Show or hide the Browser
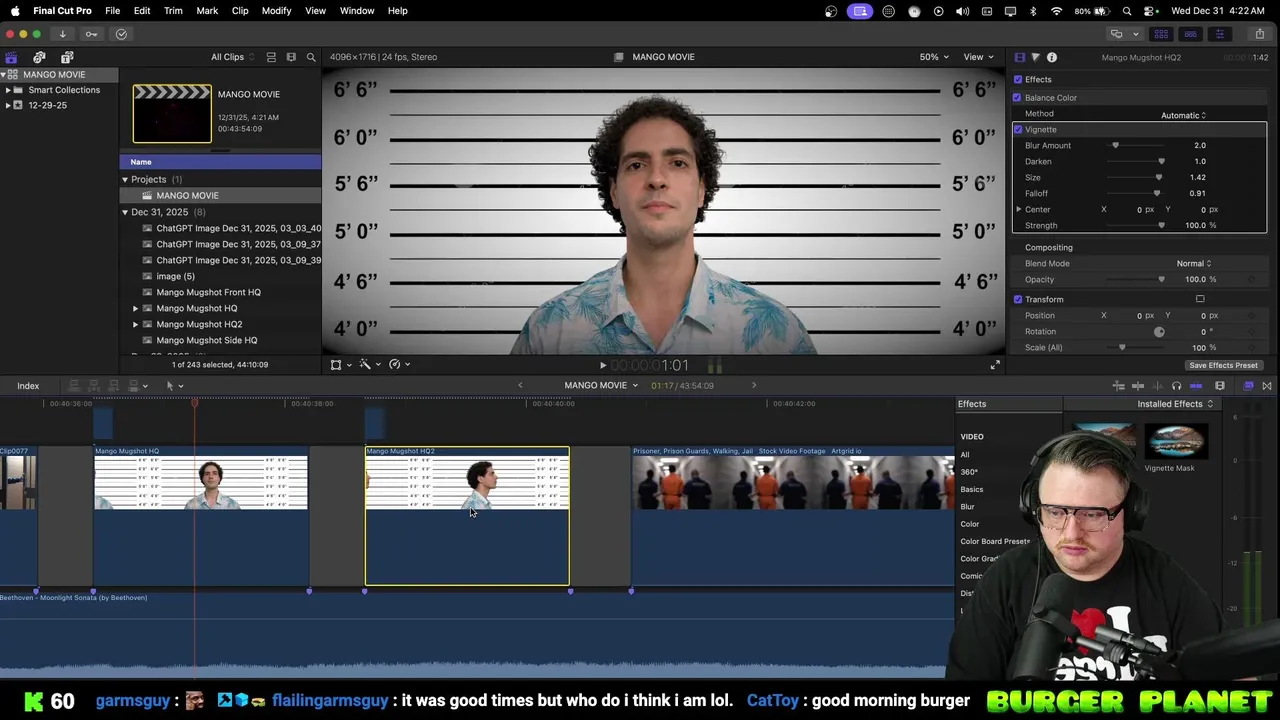This screenshot has width=1280, height=720. coord(1161,34)
